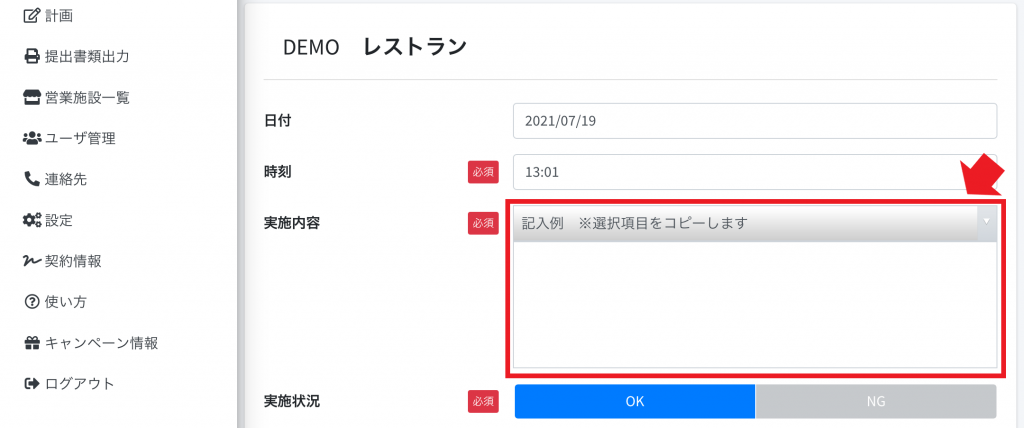Open the 記入例 selection dropdown
1024x428 pixels.
pyautogui.click(x=755, y=223)
